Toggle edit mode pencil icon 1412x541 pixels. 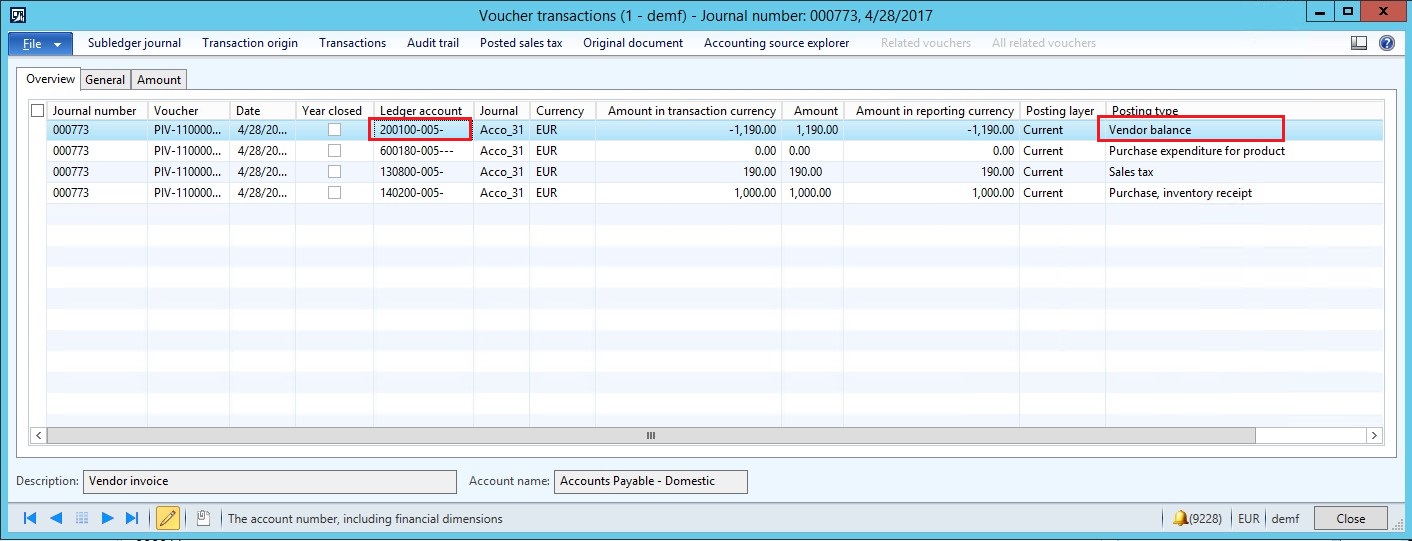click(168, 518)
